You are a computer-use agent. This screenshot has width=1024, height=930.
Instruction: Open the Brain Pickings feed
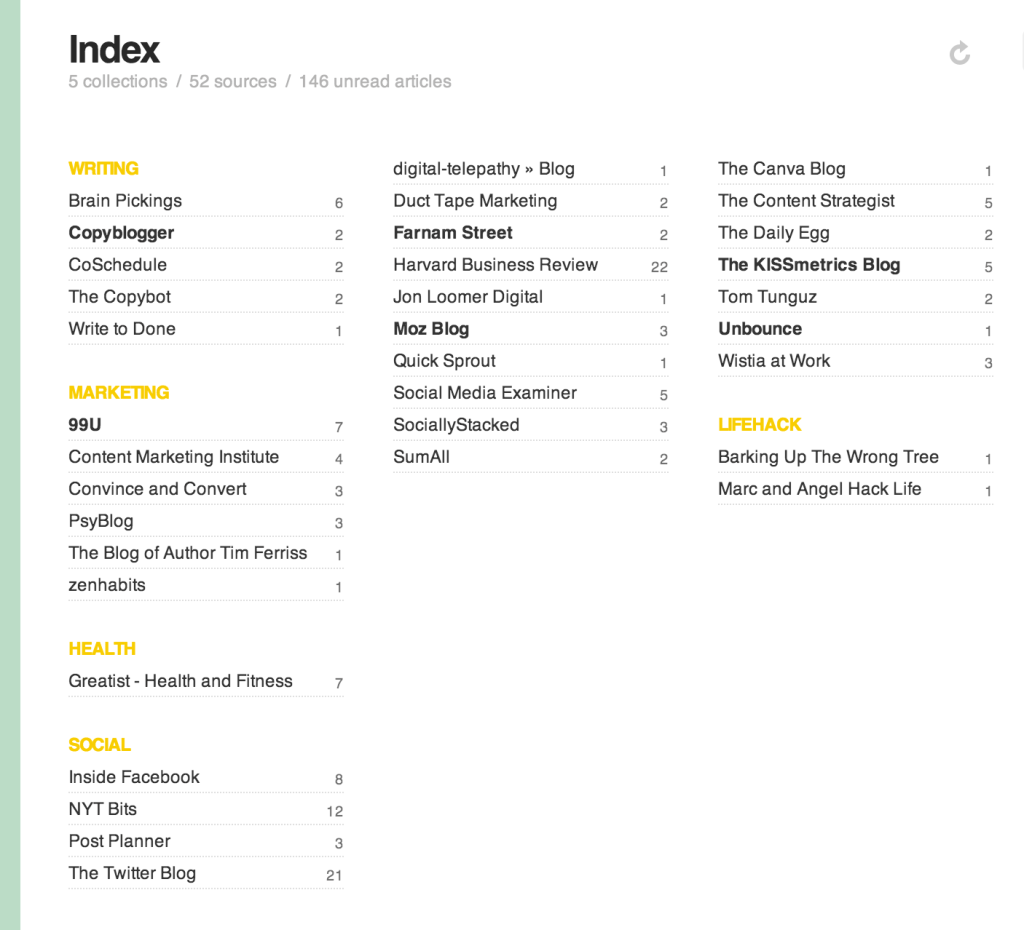[124, 201]
